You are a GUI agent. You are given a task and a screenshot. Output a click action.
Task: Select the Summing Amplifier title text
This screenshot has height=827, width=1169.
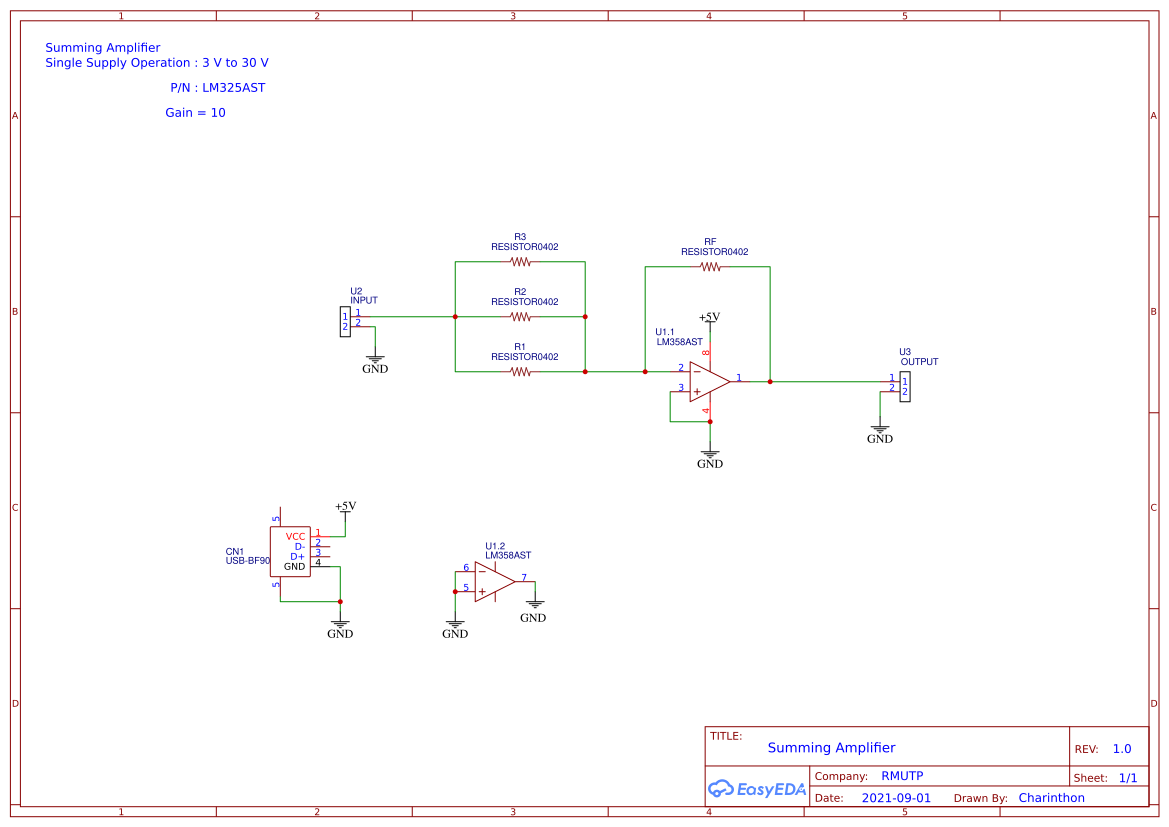(x=832, y=747)
